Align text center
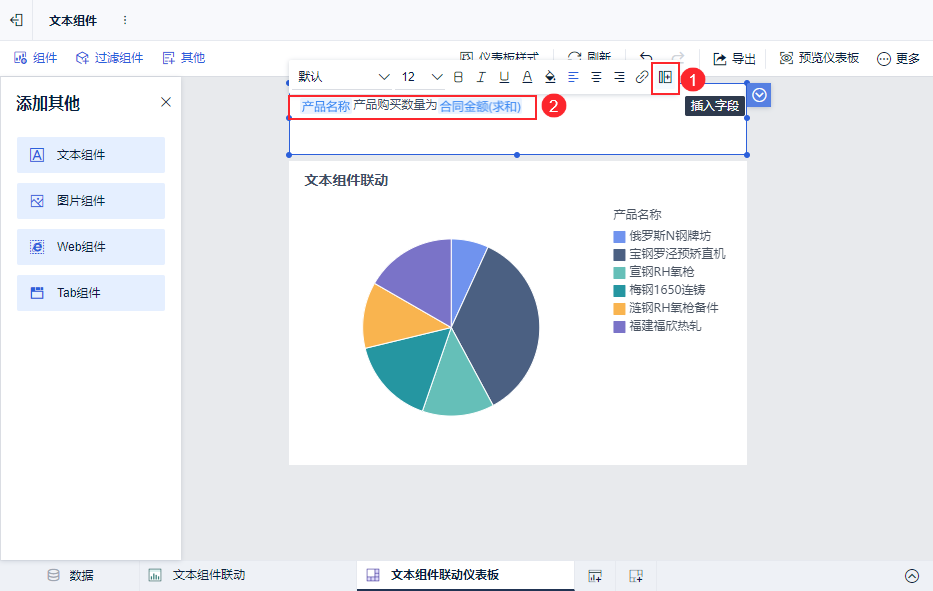The width and height of the screenshot is (933, 591). pyautogui.click(x=596, y=77)
